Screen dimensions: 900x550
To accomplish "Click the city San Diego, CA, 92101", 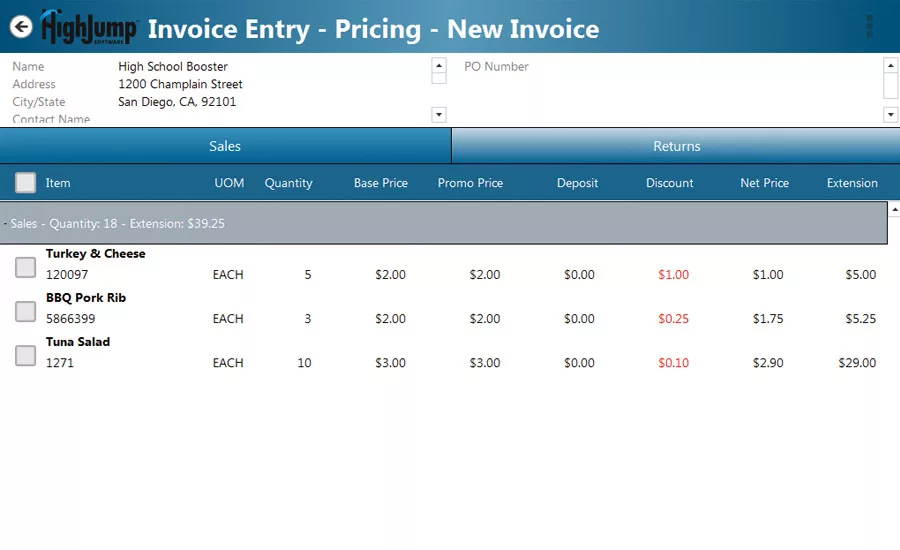I will pyautogui.click(x=177, y=102).
